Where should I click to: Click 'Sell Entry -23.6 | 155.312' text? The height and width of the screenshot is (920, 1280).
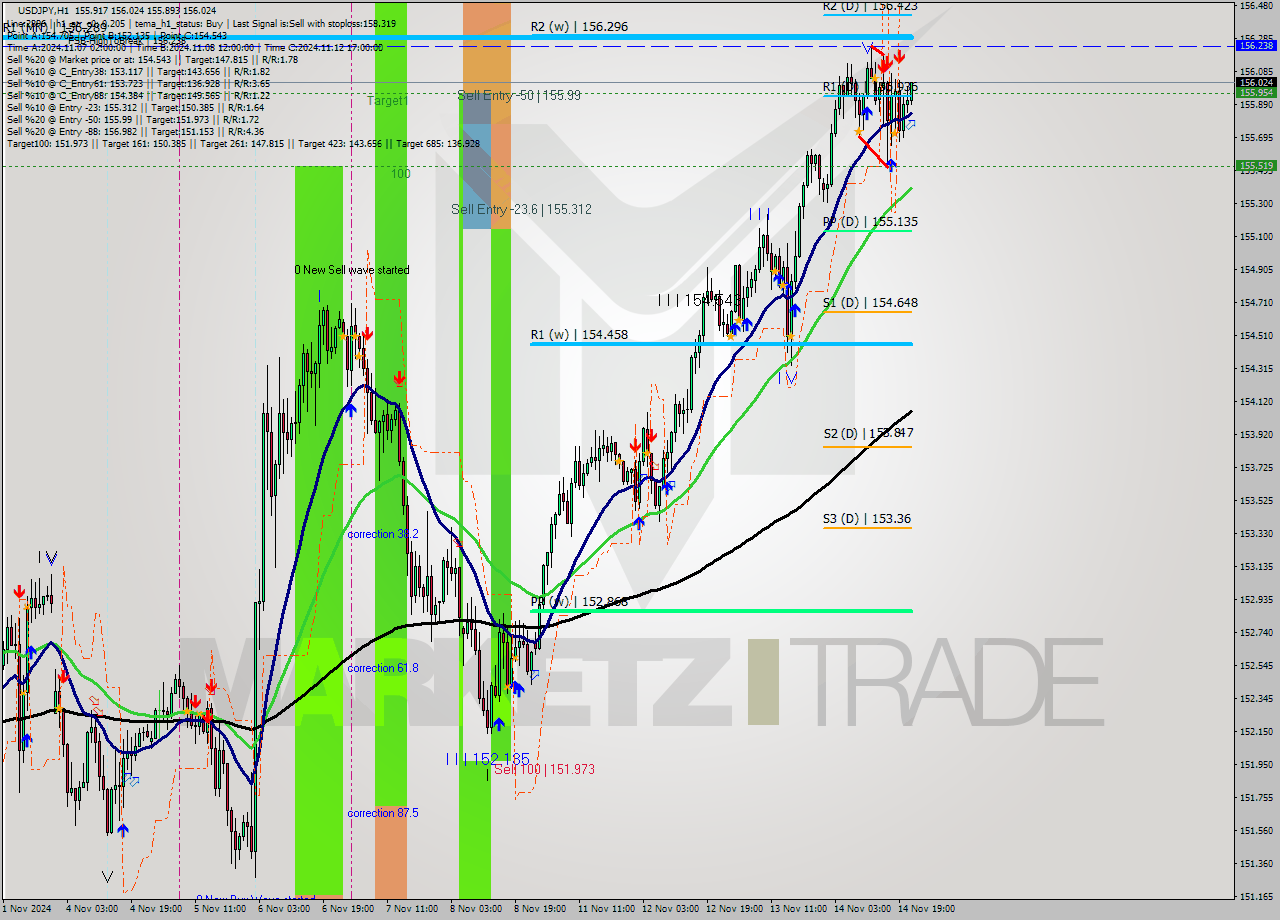point(521,209)
